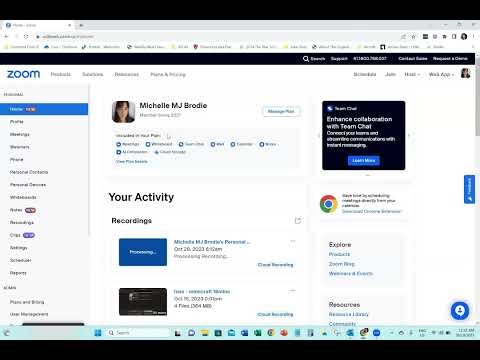Select Home in the sidebar

tap(44, 109)
